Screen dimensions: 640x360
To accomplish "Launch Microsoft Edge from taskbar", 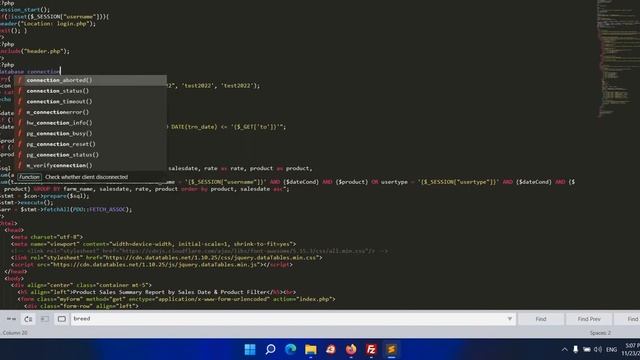I will tap(291, 349).
